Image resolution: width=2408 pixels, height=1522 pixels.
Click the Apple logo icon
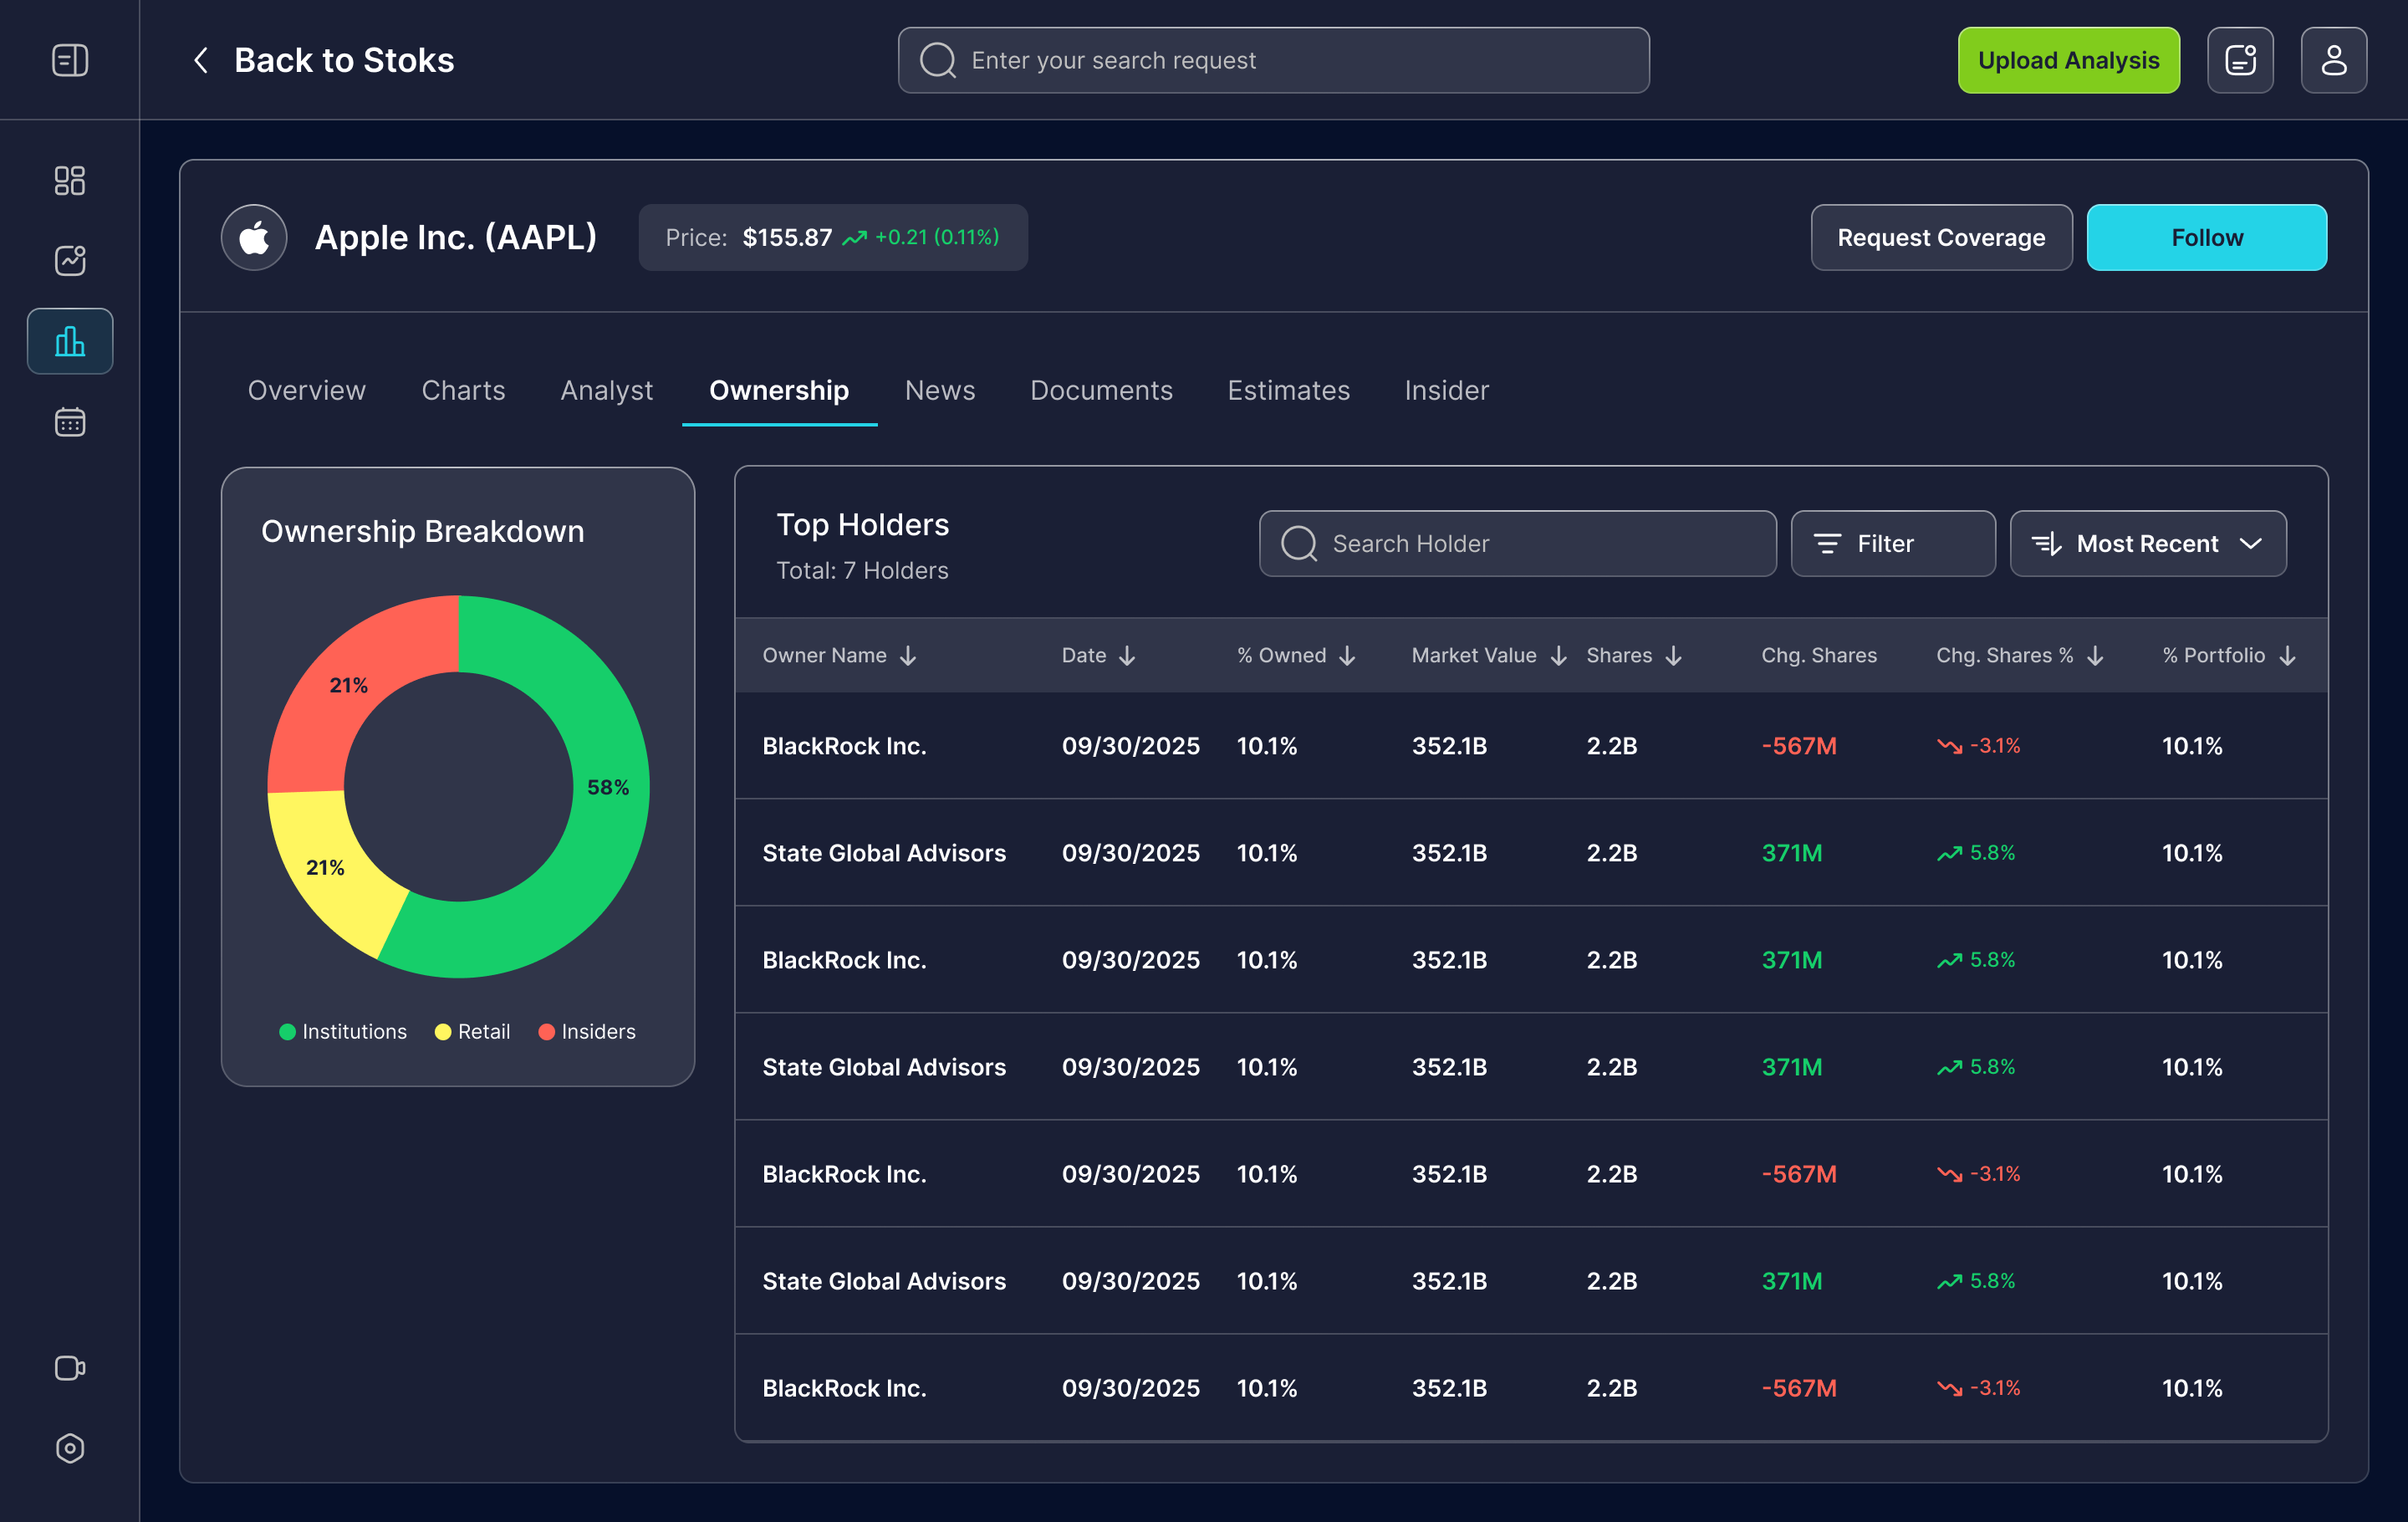254,238
